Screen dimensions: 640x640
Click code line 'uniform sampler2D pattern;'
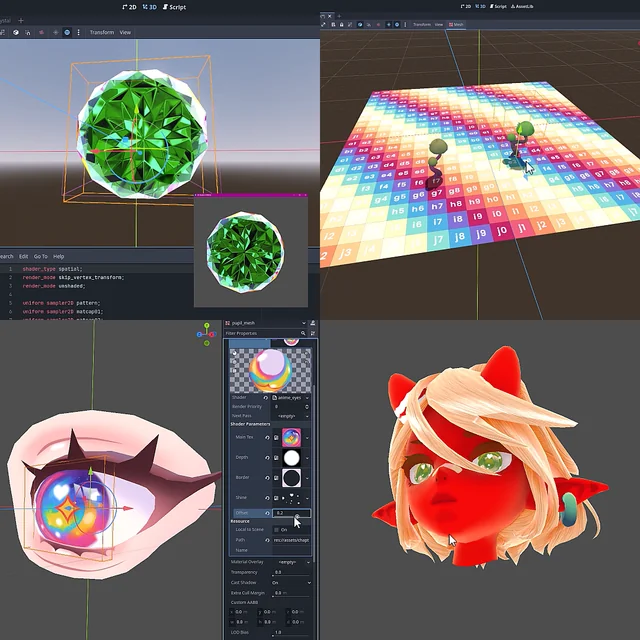point(61,303)
